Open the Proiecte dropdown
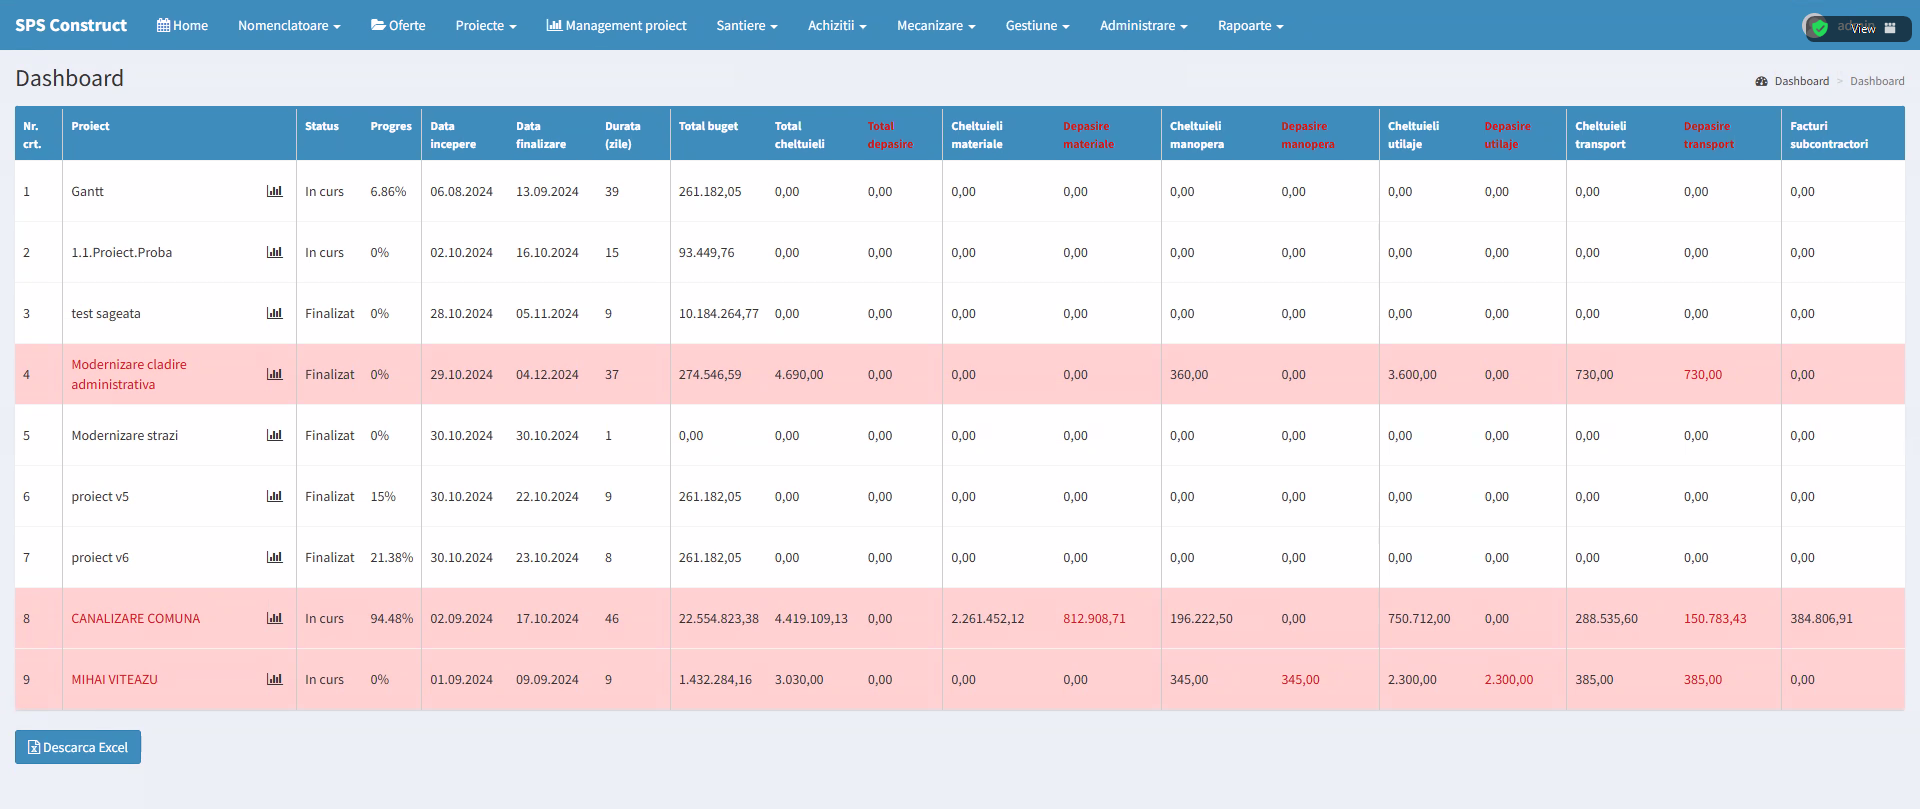Viewport: 1920px width, 809px height. [485, 25]
